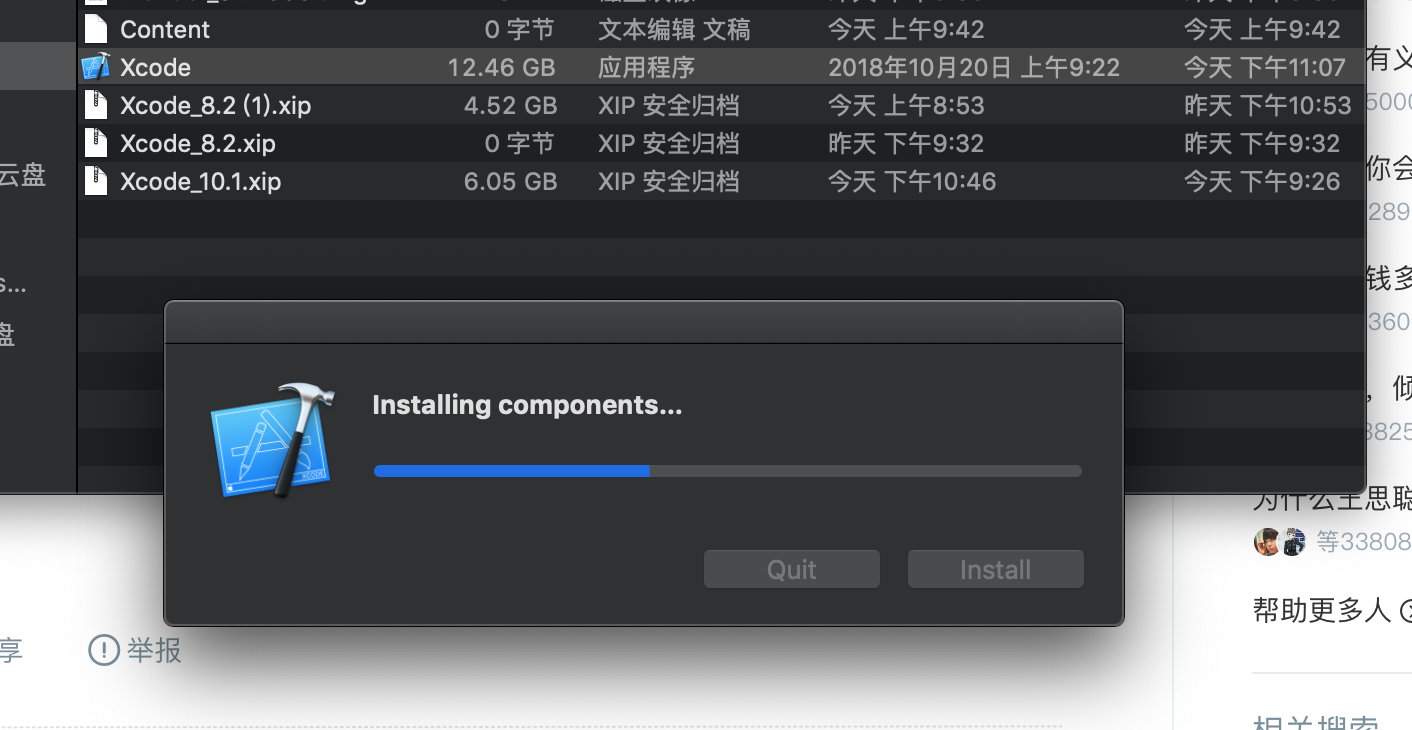Click the 12.46 GB size cell
This screenshot has width=1412, height=730.
click(502, 67)
